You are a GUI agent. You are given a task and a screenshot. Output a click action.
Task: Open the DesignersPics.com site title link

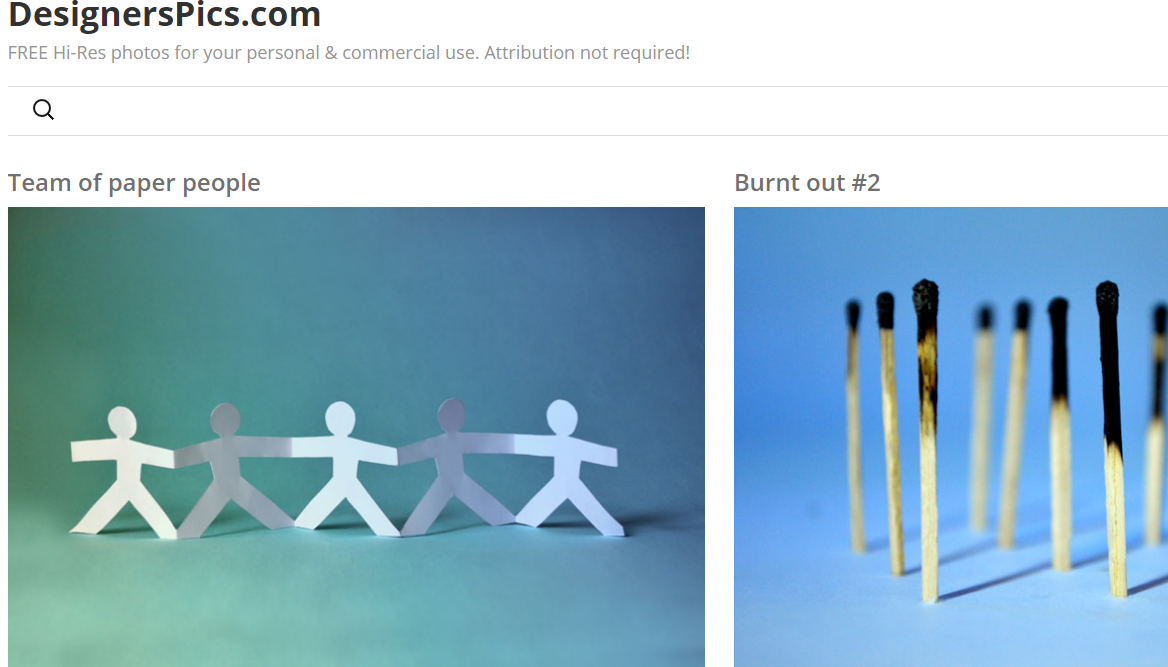point(164,15)
